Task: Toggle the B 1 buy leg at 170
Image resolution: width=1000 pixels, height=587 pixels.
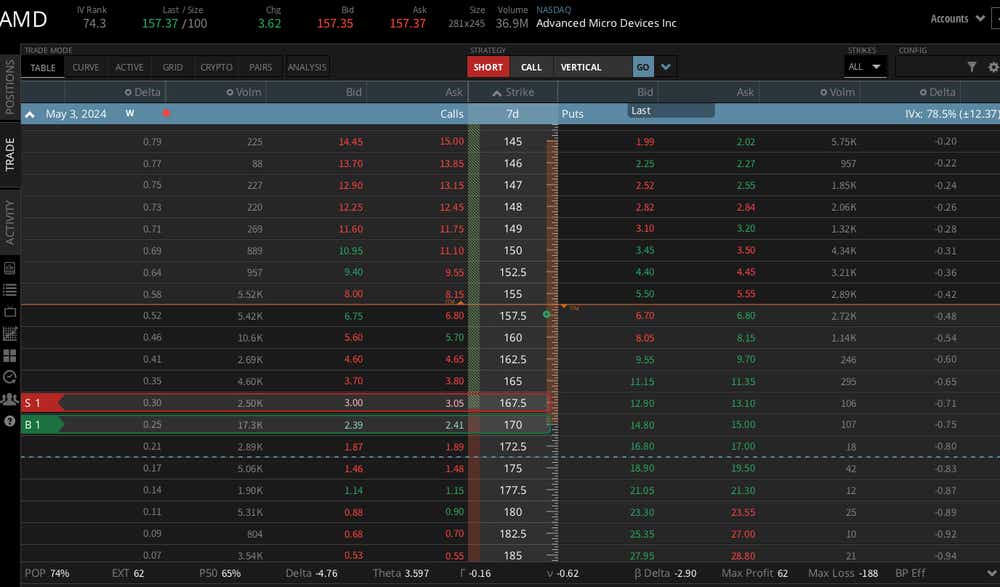Action: [42, 424]
